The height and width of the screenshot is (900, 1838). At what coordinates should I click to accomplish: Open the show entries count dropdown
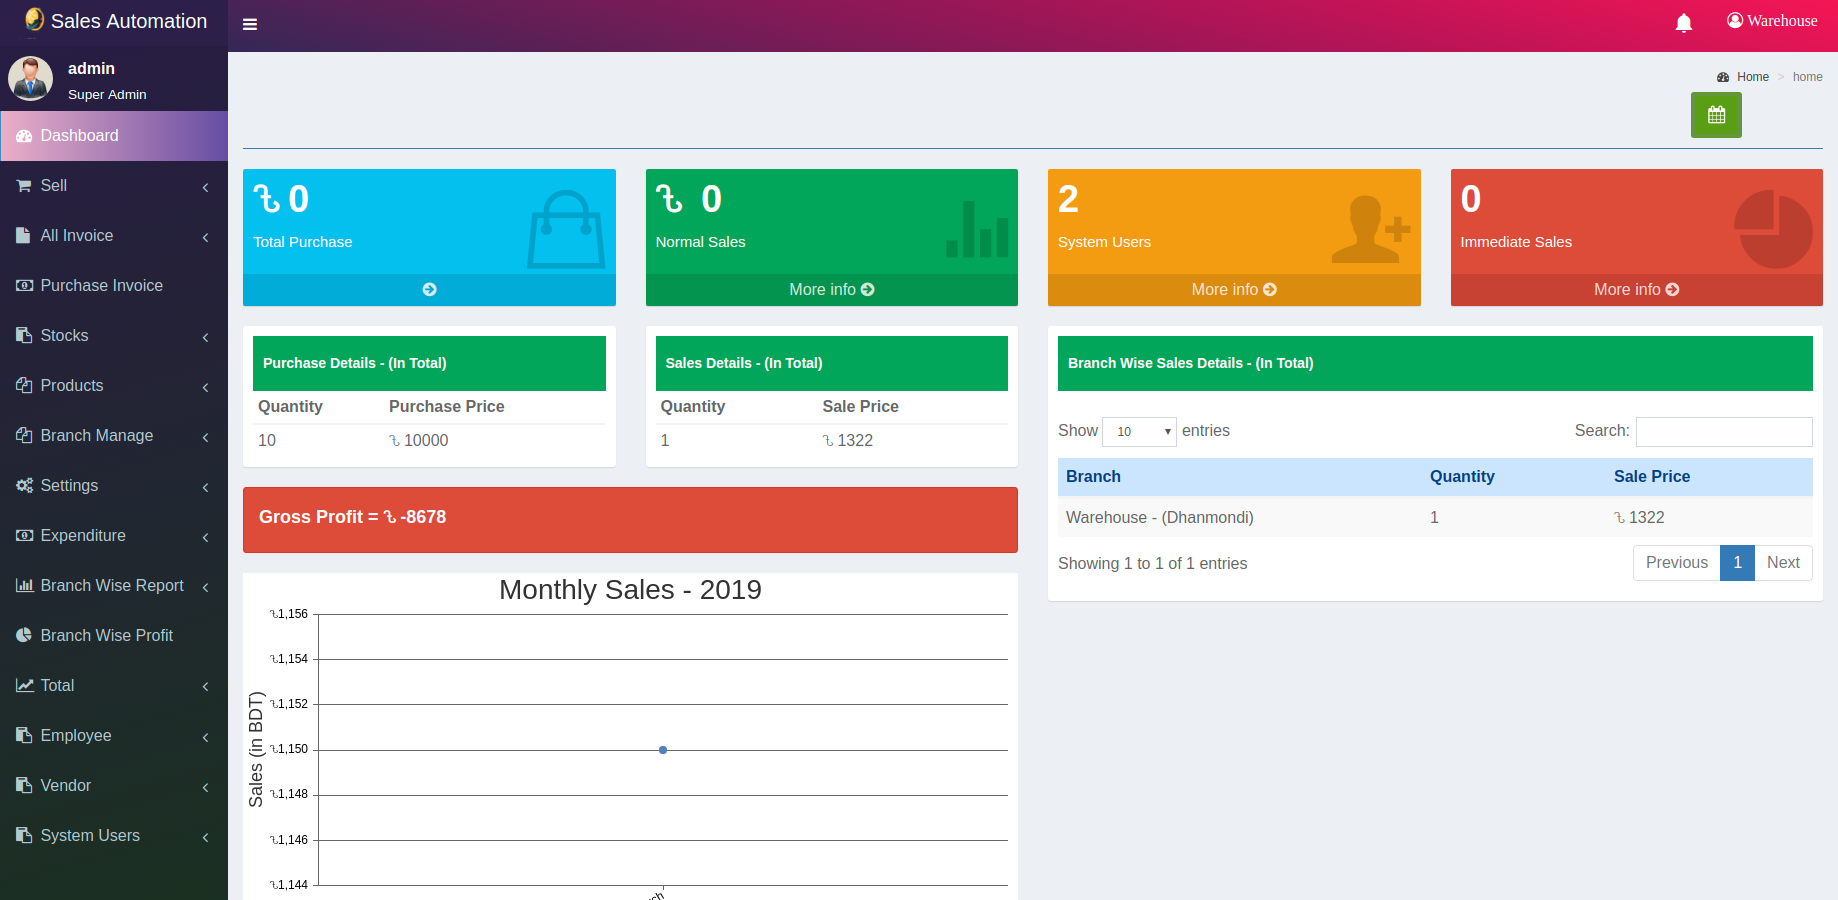point(1139,432)
